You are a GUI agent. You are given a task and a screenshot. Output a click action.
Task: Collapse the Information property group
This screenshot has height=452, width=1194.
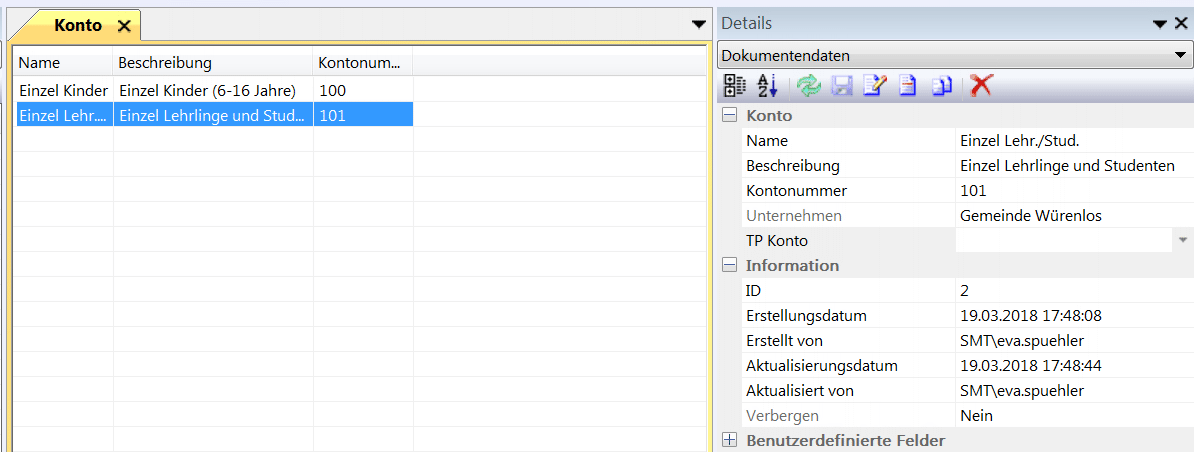(730, 266)
